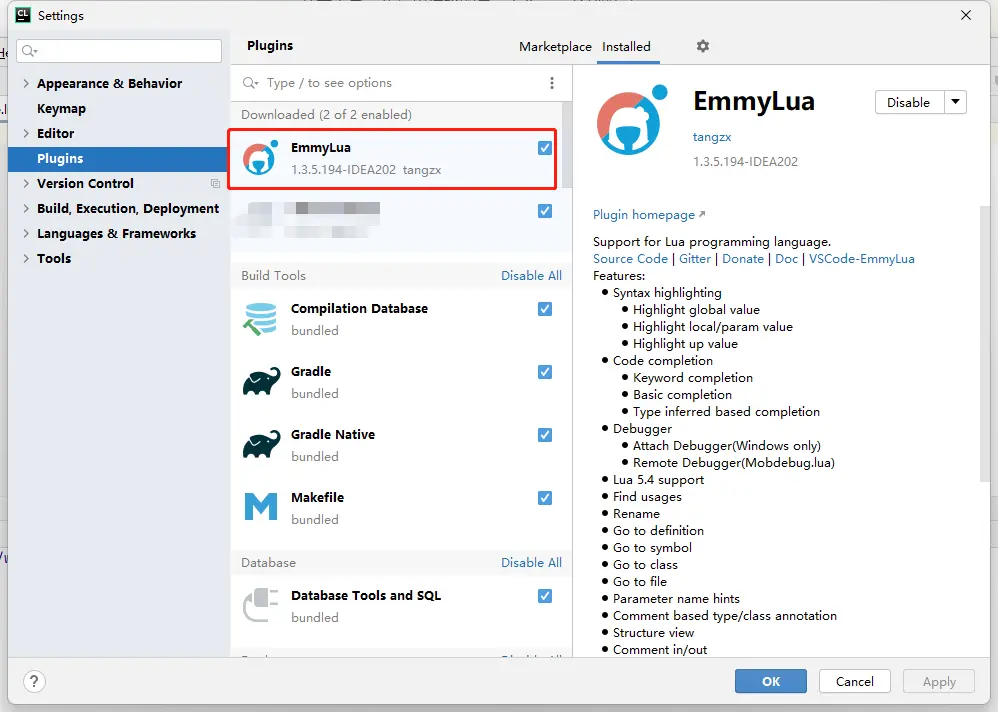This screenshot has width=998, height=712.
Task: Expand Build, Execution, Deployment node
Action: [25, 208]
